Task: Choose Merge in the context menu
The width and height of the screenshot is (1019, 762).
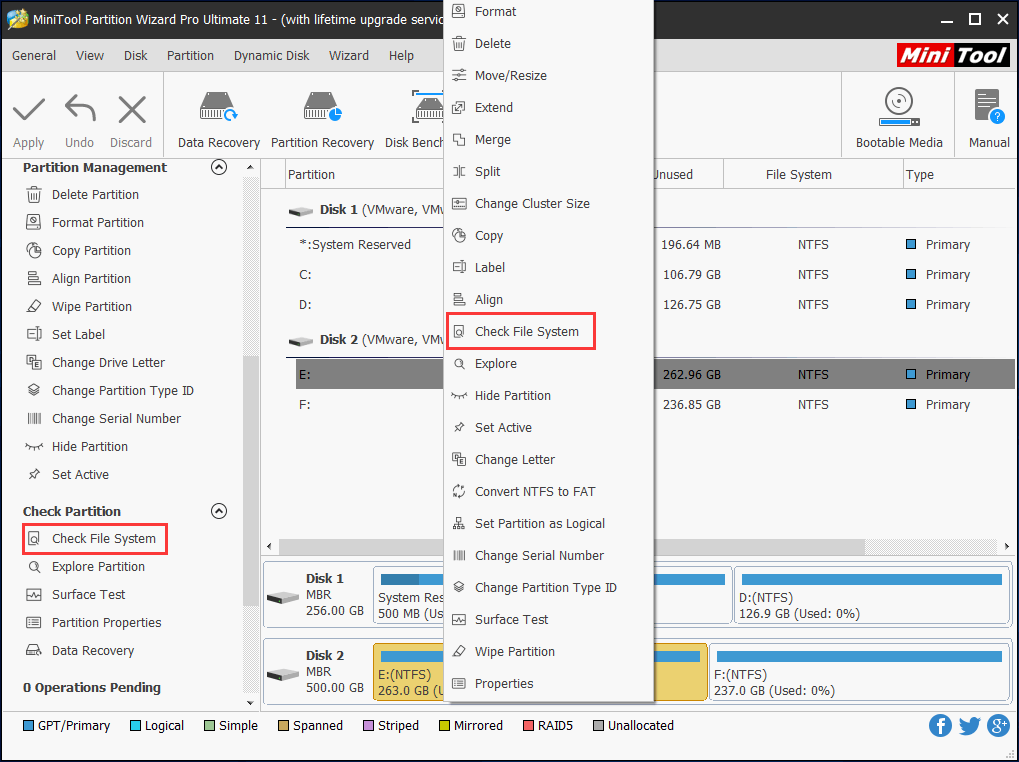Action: 548,139
